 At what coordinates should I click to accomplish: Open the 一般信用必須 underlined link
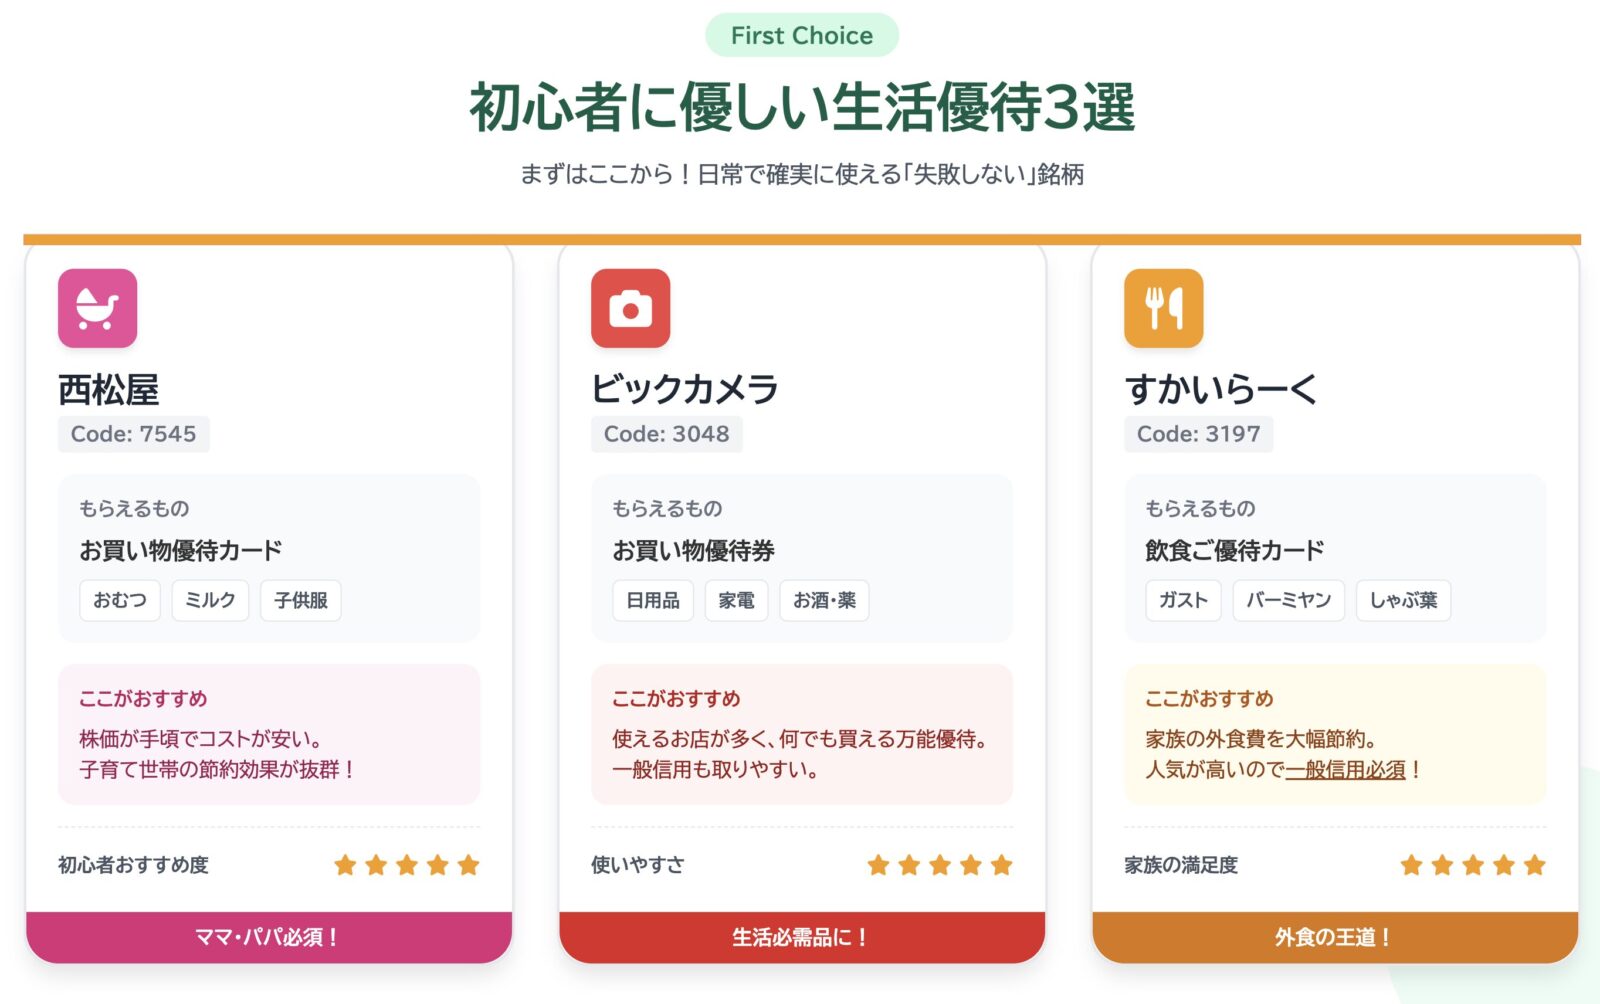tap(1345, 770)
